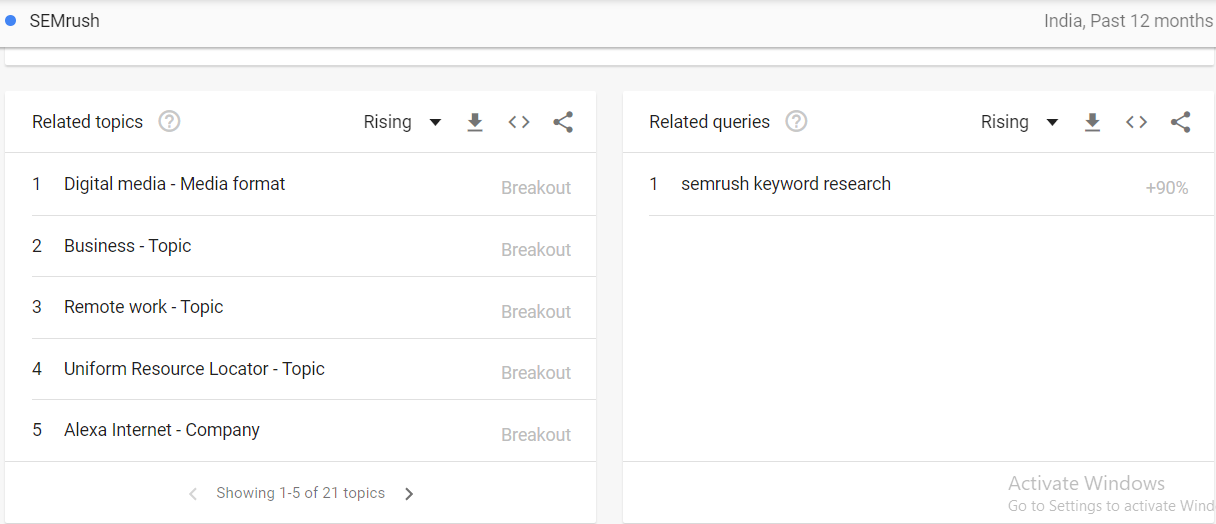Download Related queries data as CSV
This screenshot has width=1216, height=524.
1093,122
